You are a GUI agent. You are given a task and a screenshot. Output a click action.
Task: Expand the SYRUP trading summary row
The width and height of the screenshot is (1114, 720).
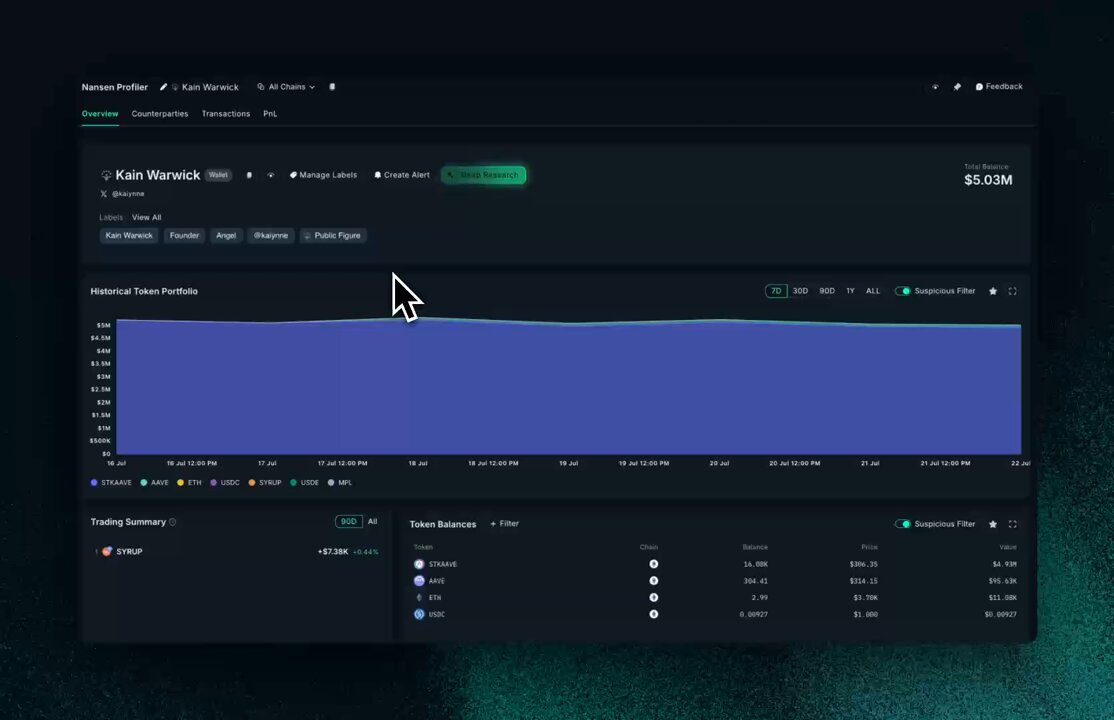tap(96, 552)
